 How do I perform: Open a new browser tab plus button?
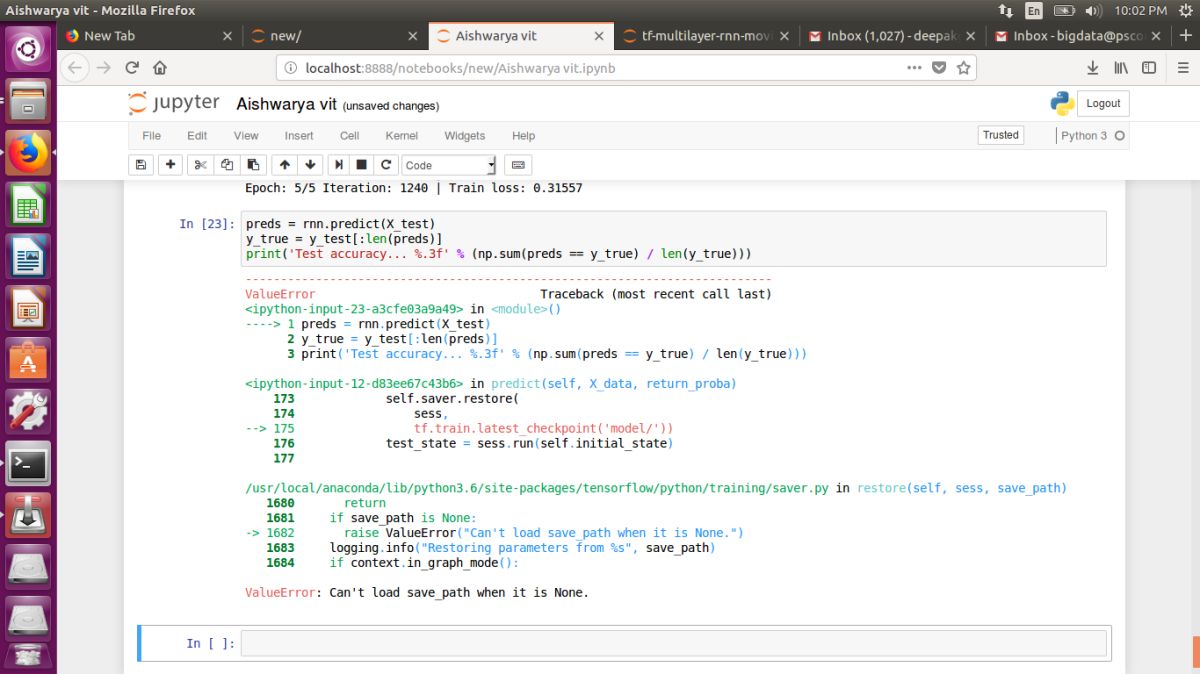[x=1186, y=35]
